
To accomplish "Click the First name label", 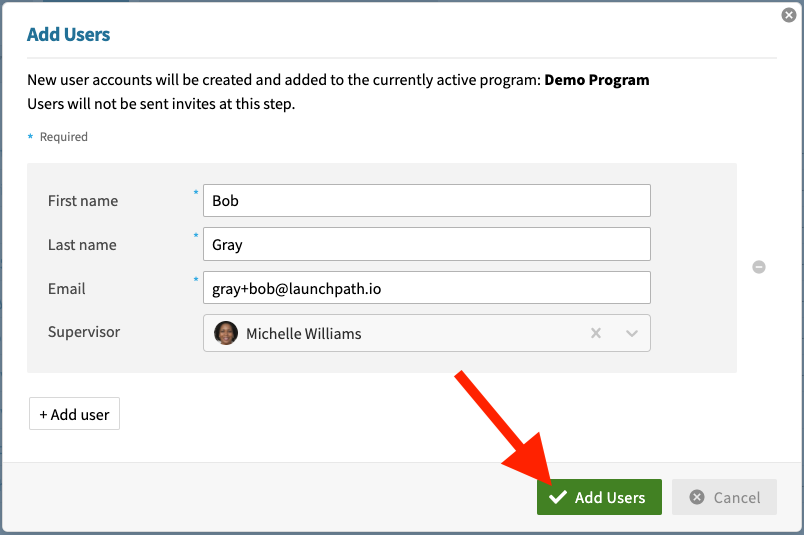I will (83, 201).
